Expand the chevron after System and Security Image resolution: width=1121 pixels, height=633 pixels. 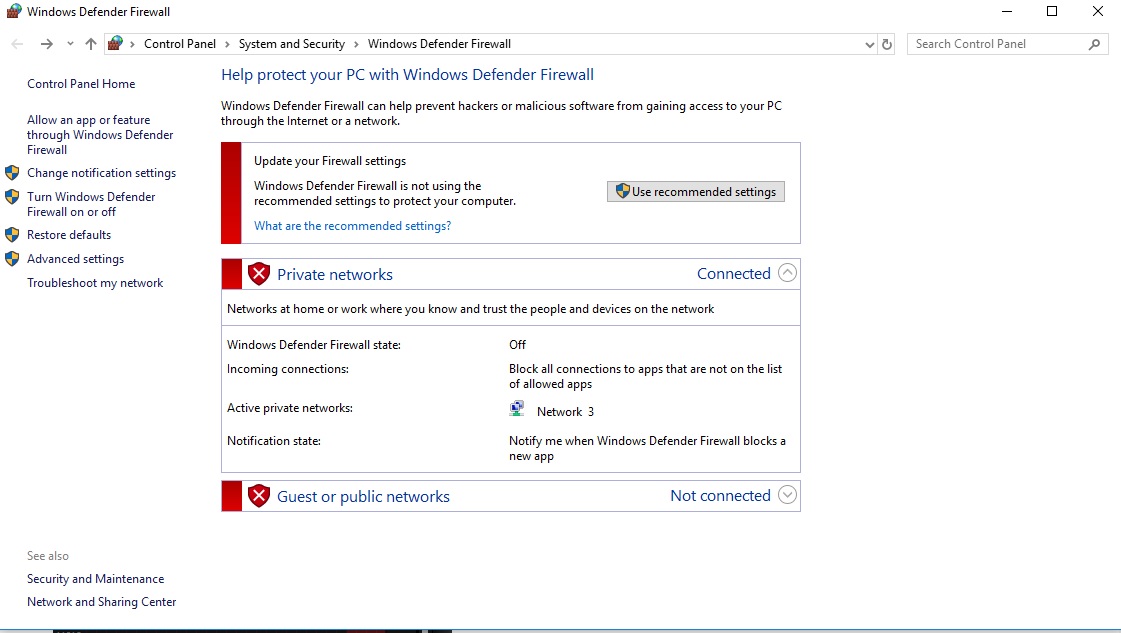click(x=356, y=44)
